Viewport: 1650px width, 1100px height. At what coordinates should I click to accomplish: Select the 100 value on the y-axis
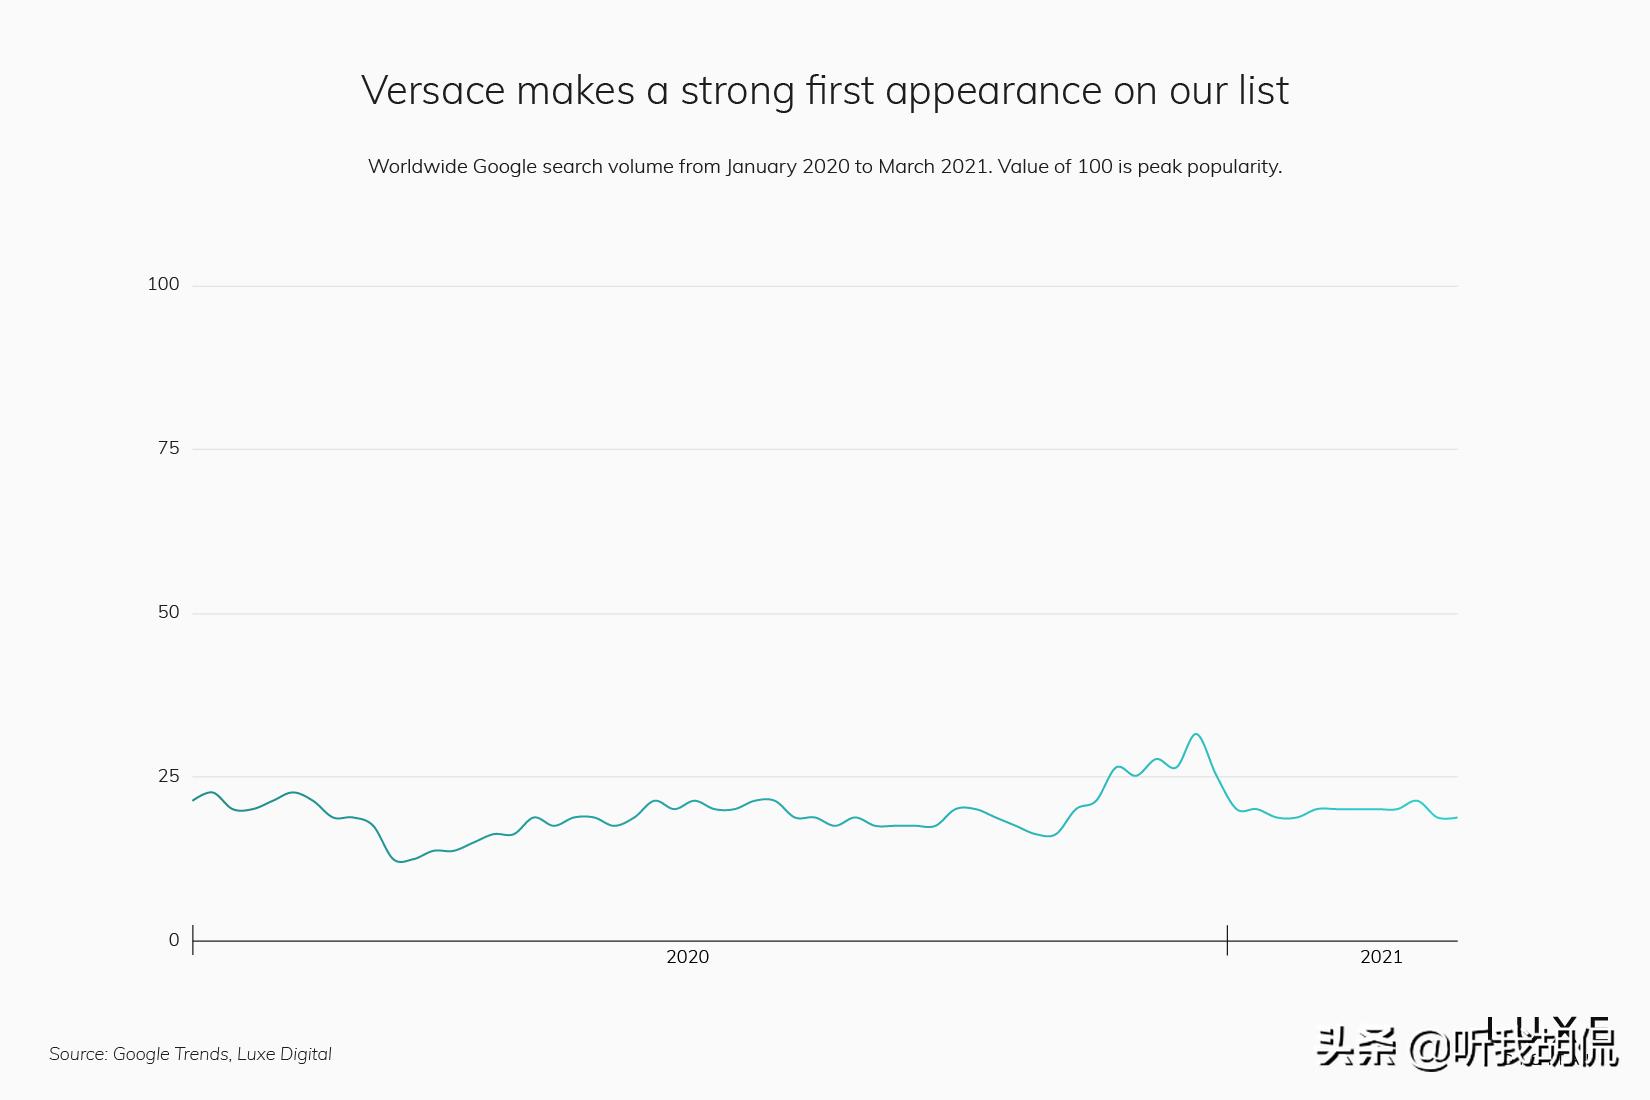163,284
